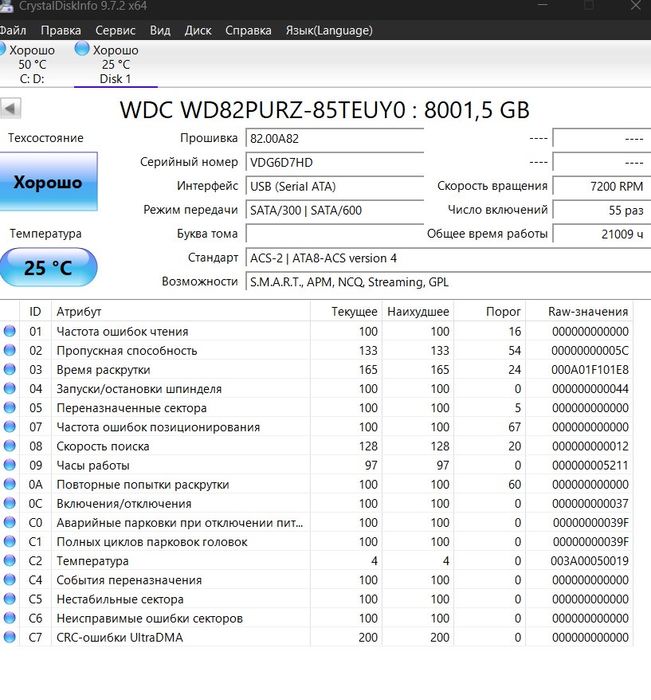Open the Сервис menu
651x700 pixels.
click(115, 30)
